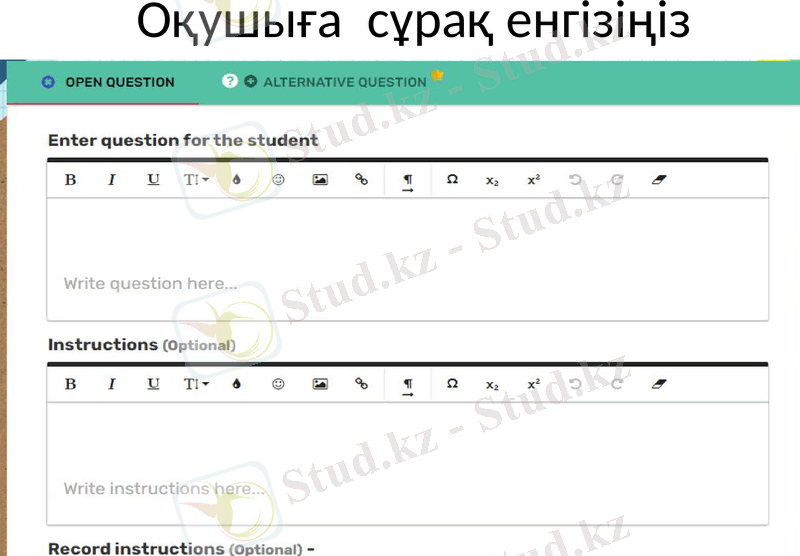This screenshot has height=556, width=800.
Task: Open emoji picker in Instructions editor
Action: pos(278,384)
